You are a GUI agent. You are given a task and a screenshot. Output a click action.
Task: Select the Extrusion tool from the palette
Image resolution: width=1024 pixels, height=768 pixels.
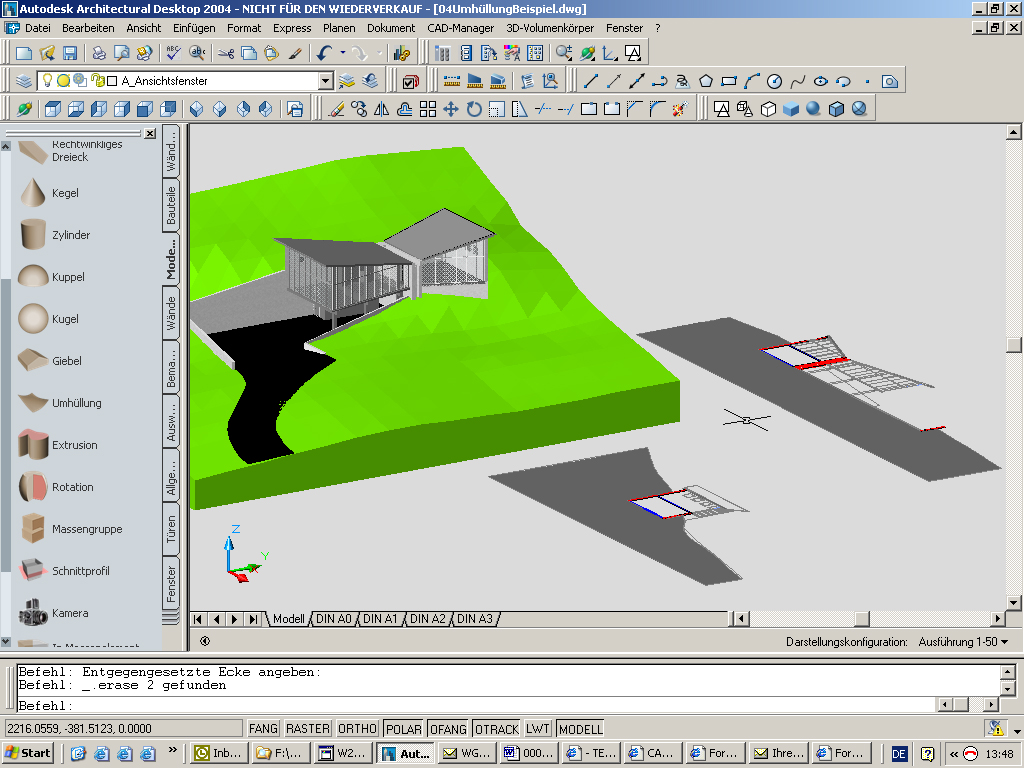pyautogui.click(x=59, y=445)
